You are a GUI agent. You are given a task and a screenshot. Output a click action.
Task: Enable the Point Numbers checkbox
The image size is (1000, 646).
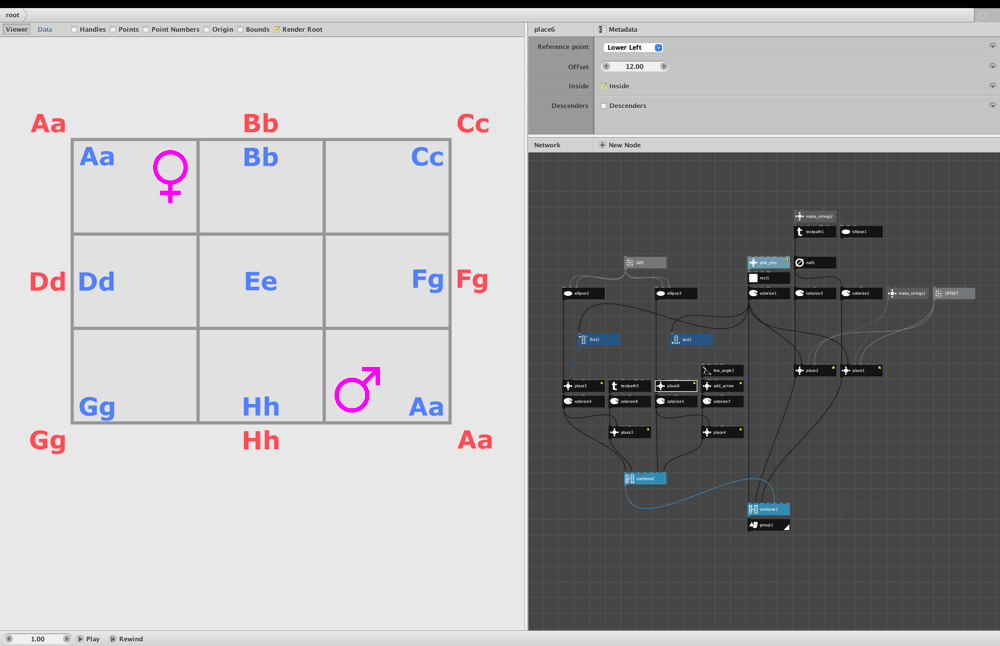(x=146, y=29)
